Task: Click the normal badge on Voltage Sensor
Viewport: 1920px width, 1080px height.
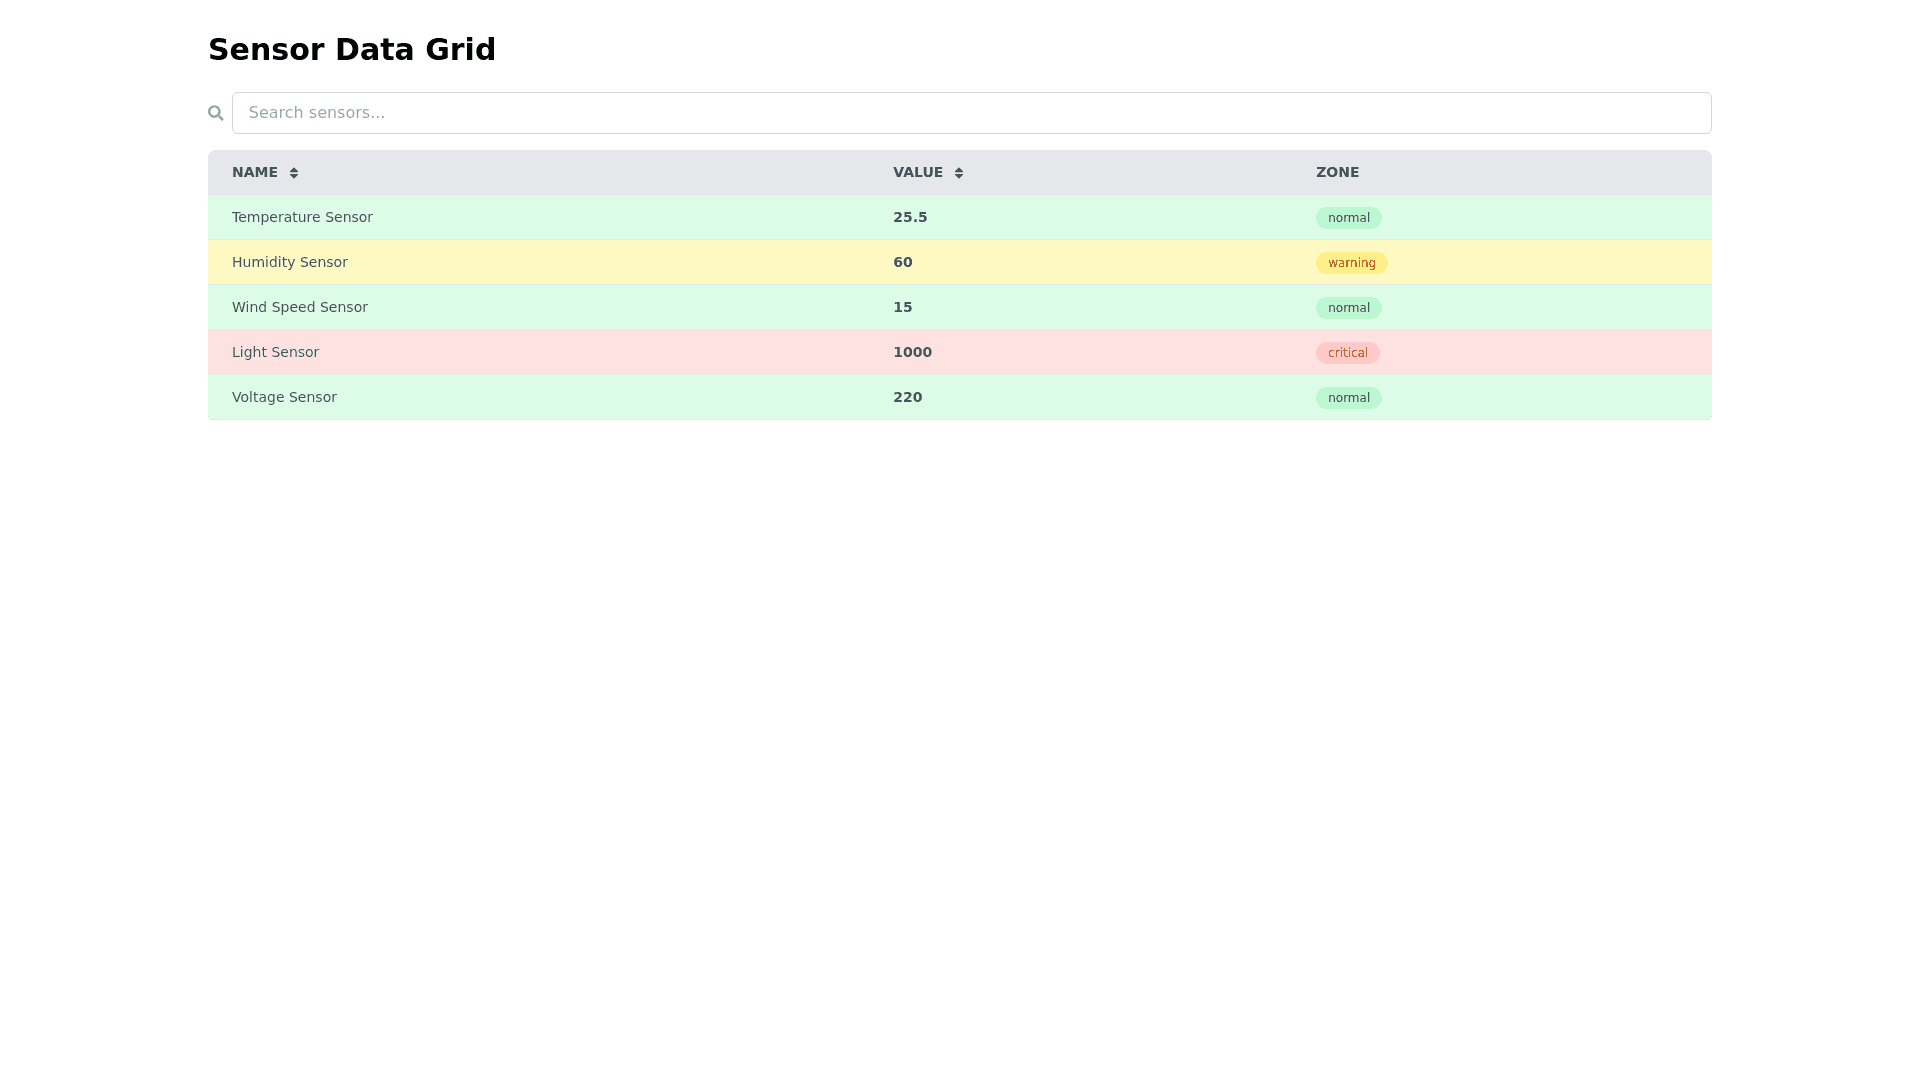Action: point(1348,398)
